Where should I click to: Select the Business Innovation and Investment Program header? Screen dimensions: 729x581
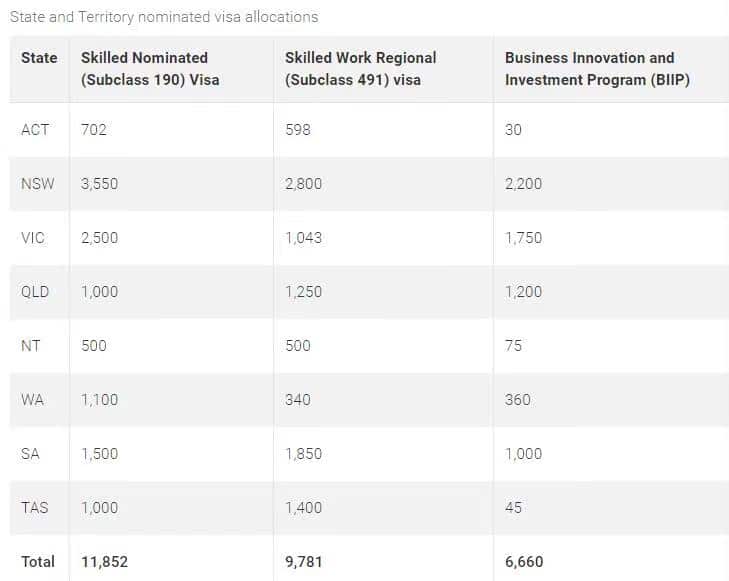pos(597,69)
